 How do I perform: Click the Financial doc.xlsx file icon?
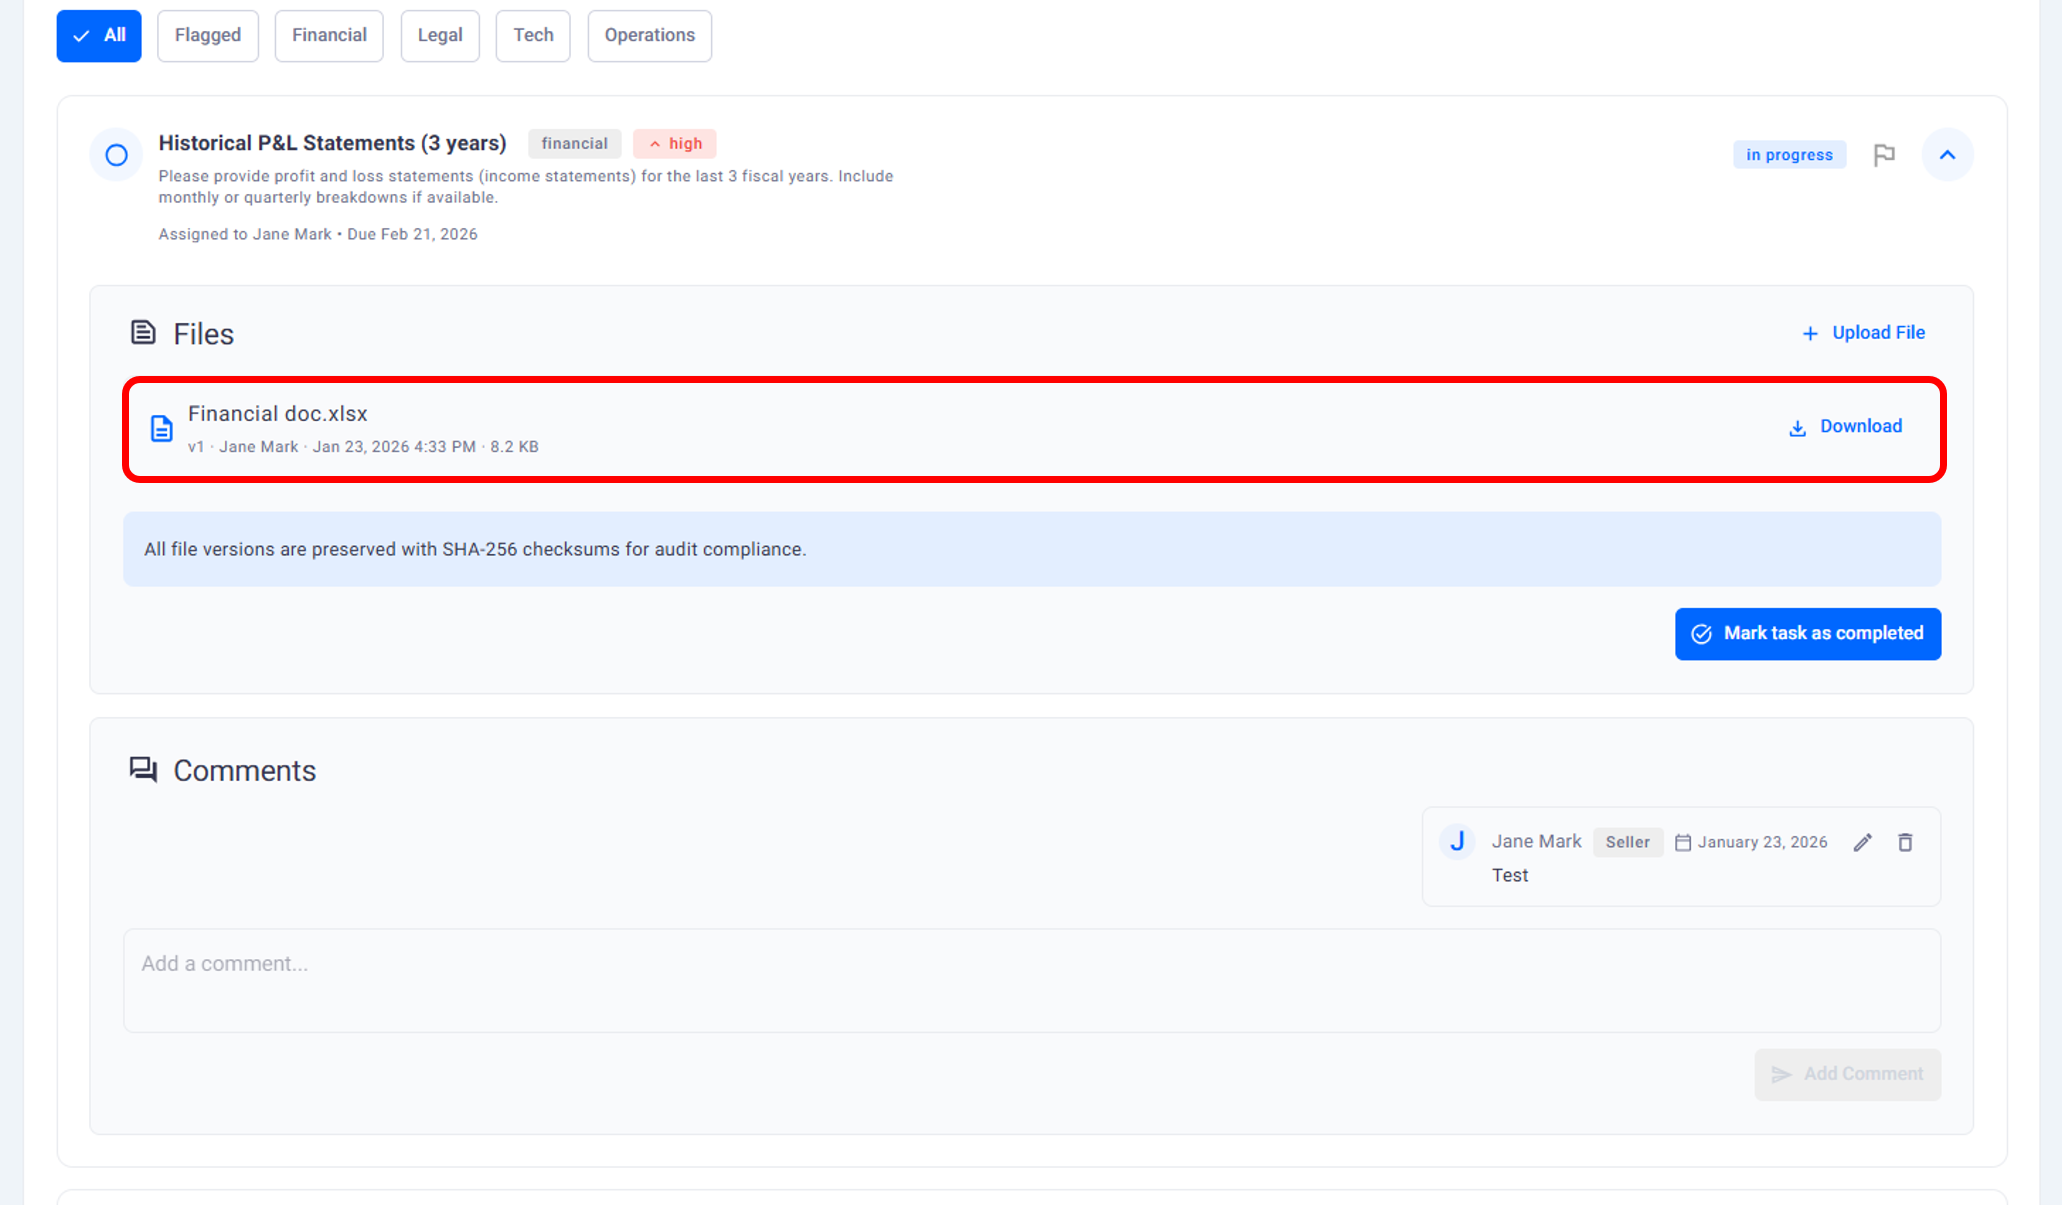click(x=161, y=429)
